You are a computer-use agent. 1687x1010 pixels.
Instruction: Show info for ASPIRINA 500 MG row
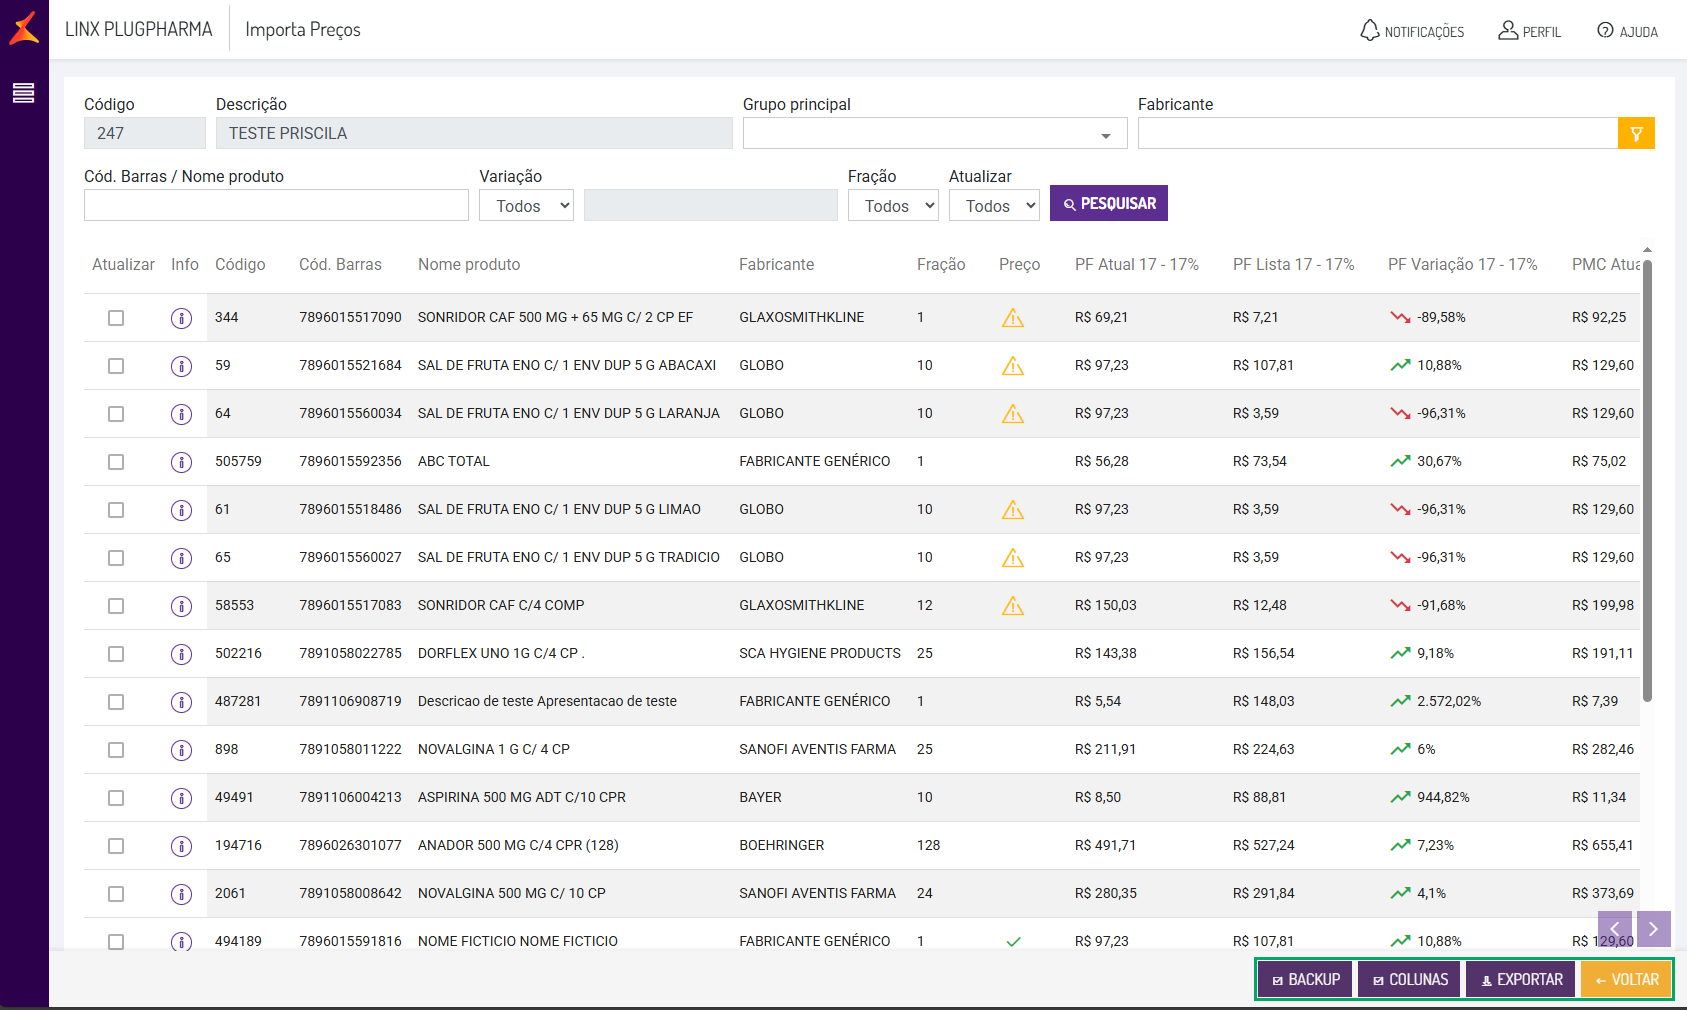(x=181, y=798)
